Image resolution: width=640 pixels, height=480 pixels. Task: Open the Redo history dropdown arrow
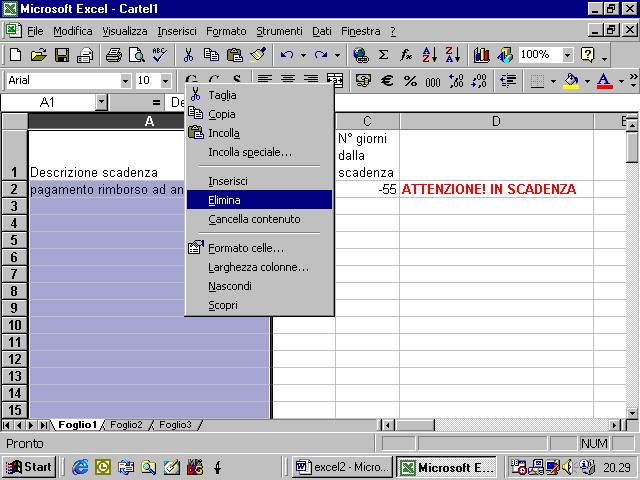pyautogui.click(x=338, y=55)
